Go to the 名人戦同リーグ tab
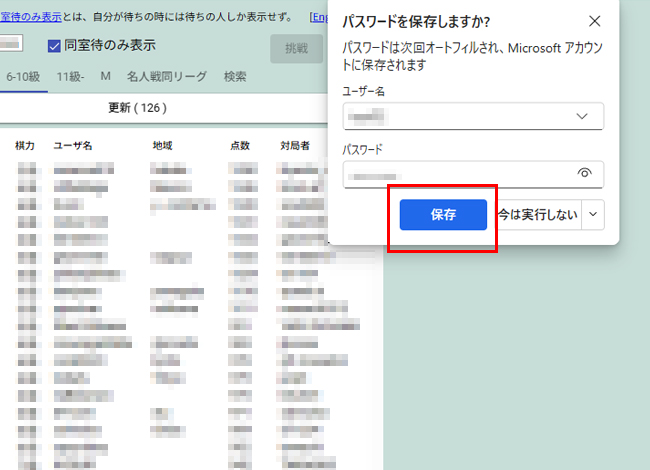Viewport: 650px width, 470px height. pyautogui.click(x=167, y=76)
